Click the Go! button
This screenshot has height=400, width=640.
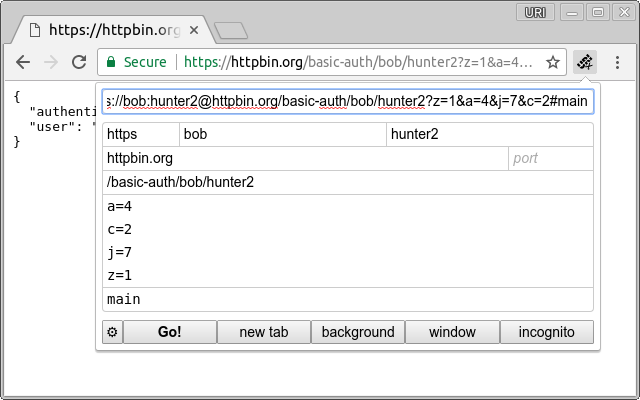(170, 332)
